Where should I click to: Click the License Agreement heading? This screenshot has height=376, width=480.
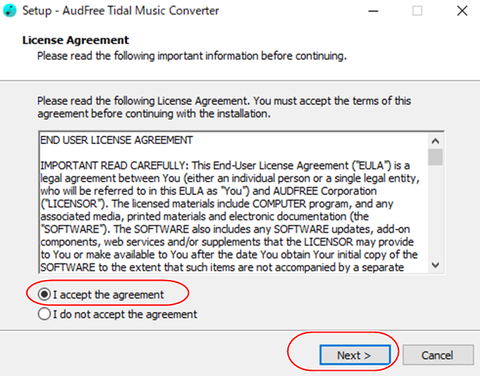[75, 40]
